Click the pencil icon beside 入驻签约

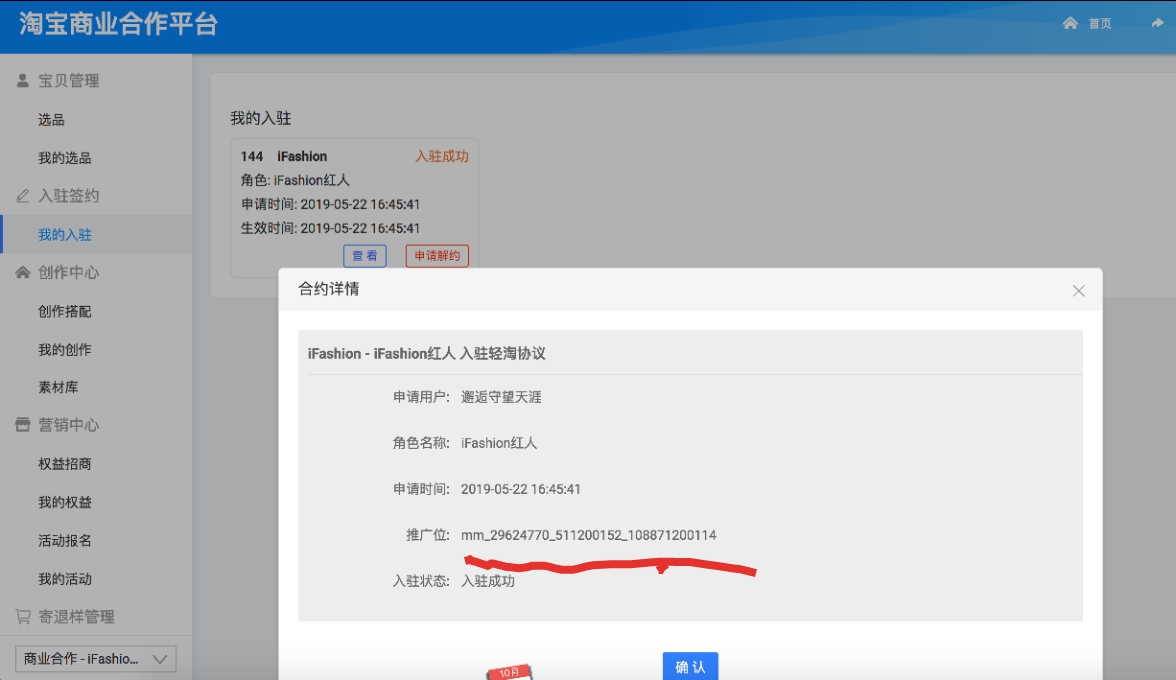tap(22, 196)
